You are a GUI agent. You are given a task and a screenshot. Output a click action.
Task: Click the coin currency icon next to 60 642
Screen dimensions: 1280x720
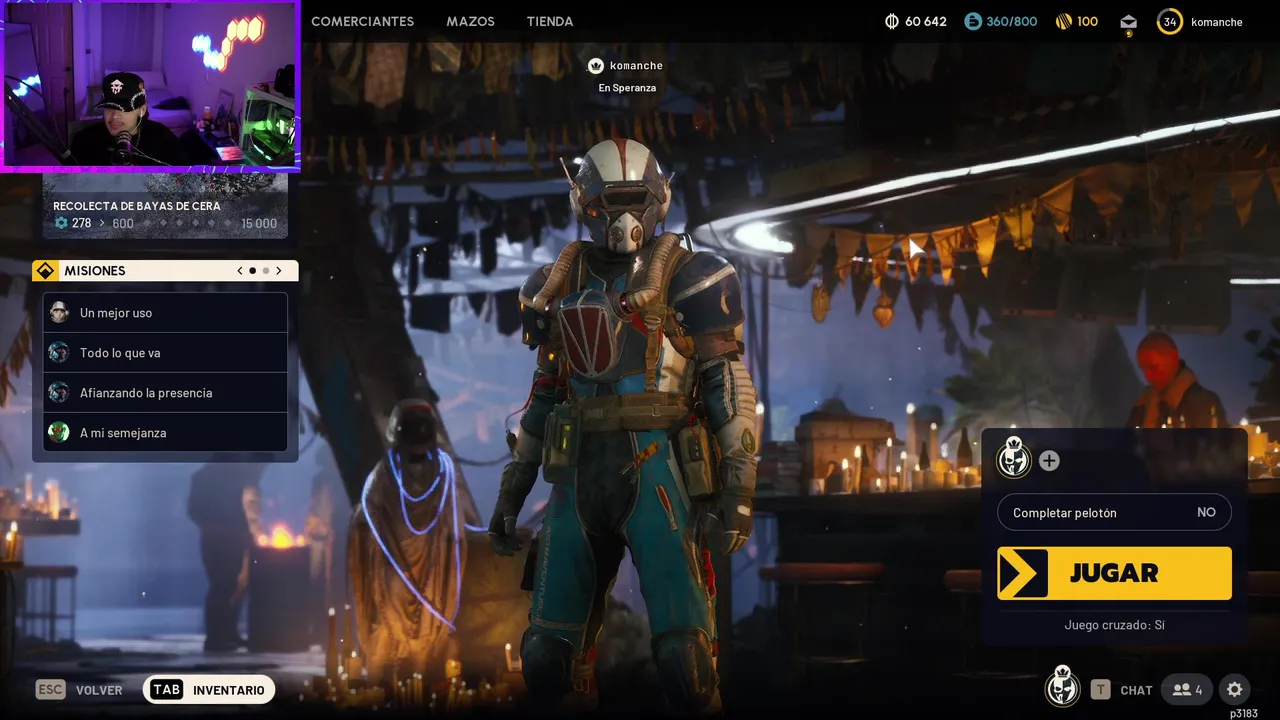click(892, 21)
